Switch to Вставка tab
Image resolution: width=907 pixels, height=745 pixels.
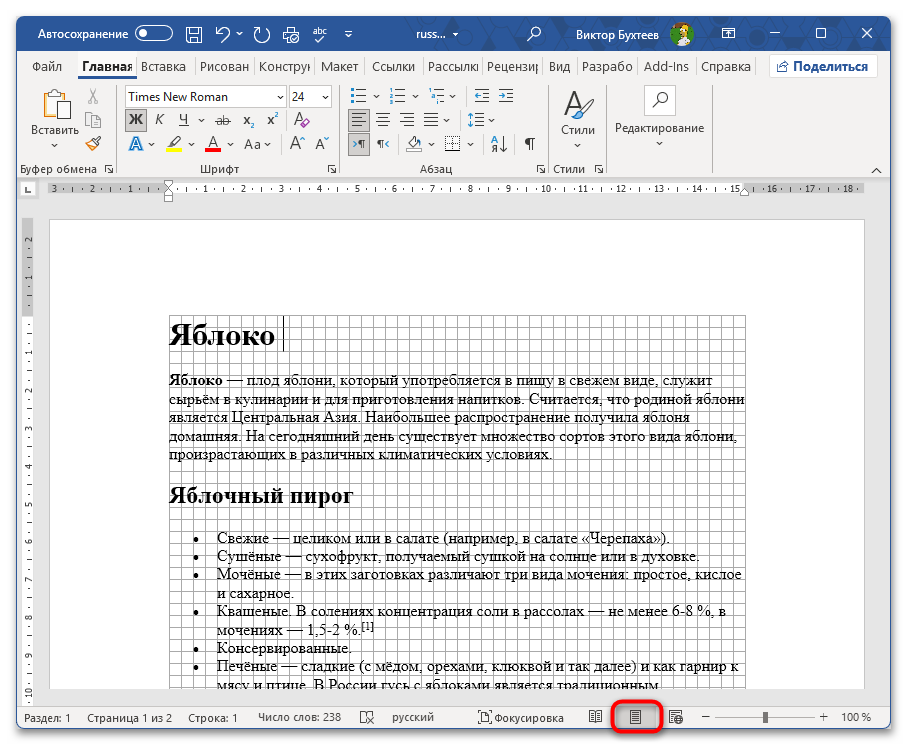(164, 67)
